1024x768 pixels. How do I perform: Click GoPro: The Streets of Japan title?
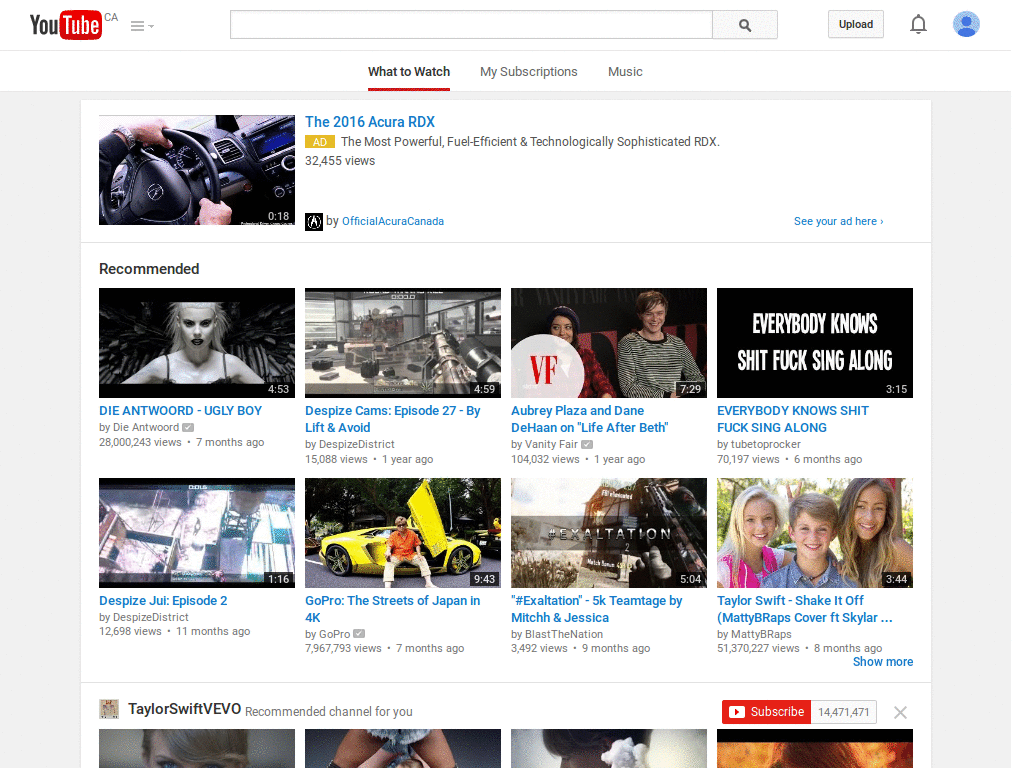click(392, 609)
